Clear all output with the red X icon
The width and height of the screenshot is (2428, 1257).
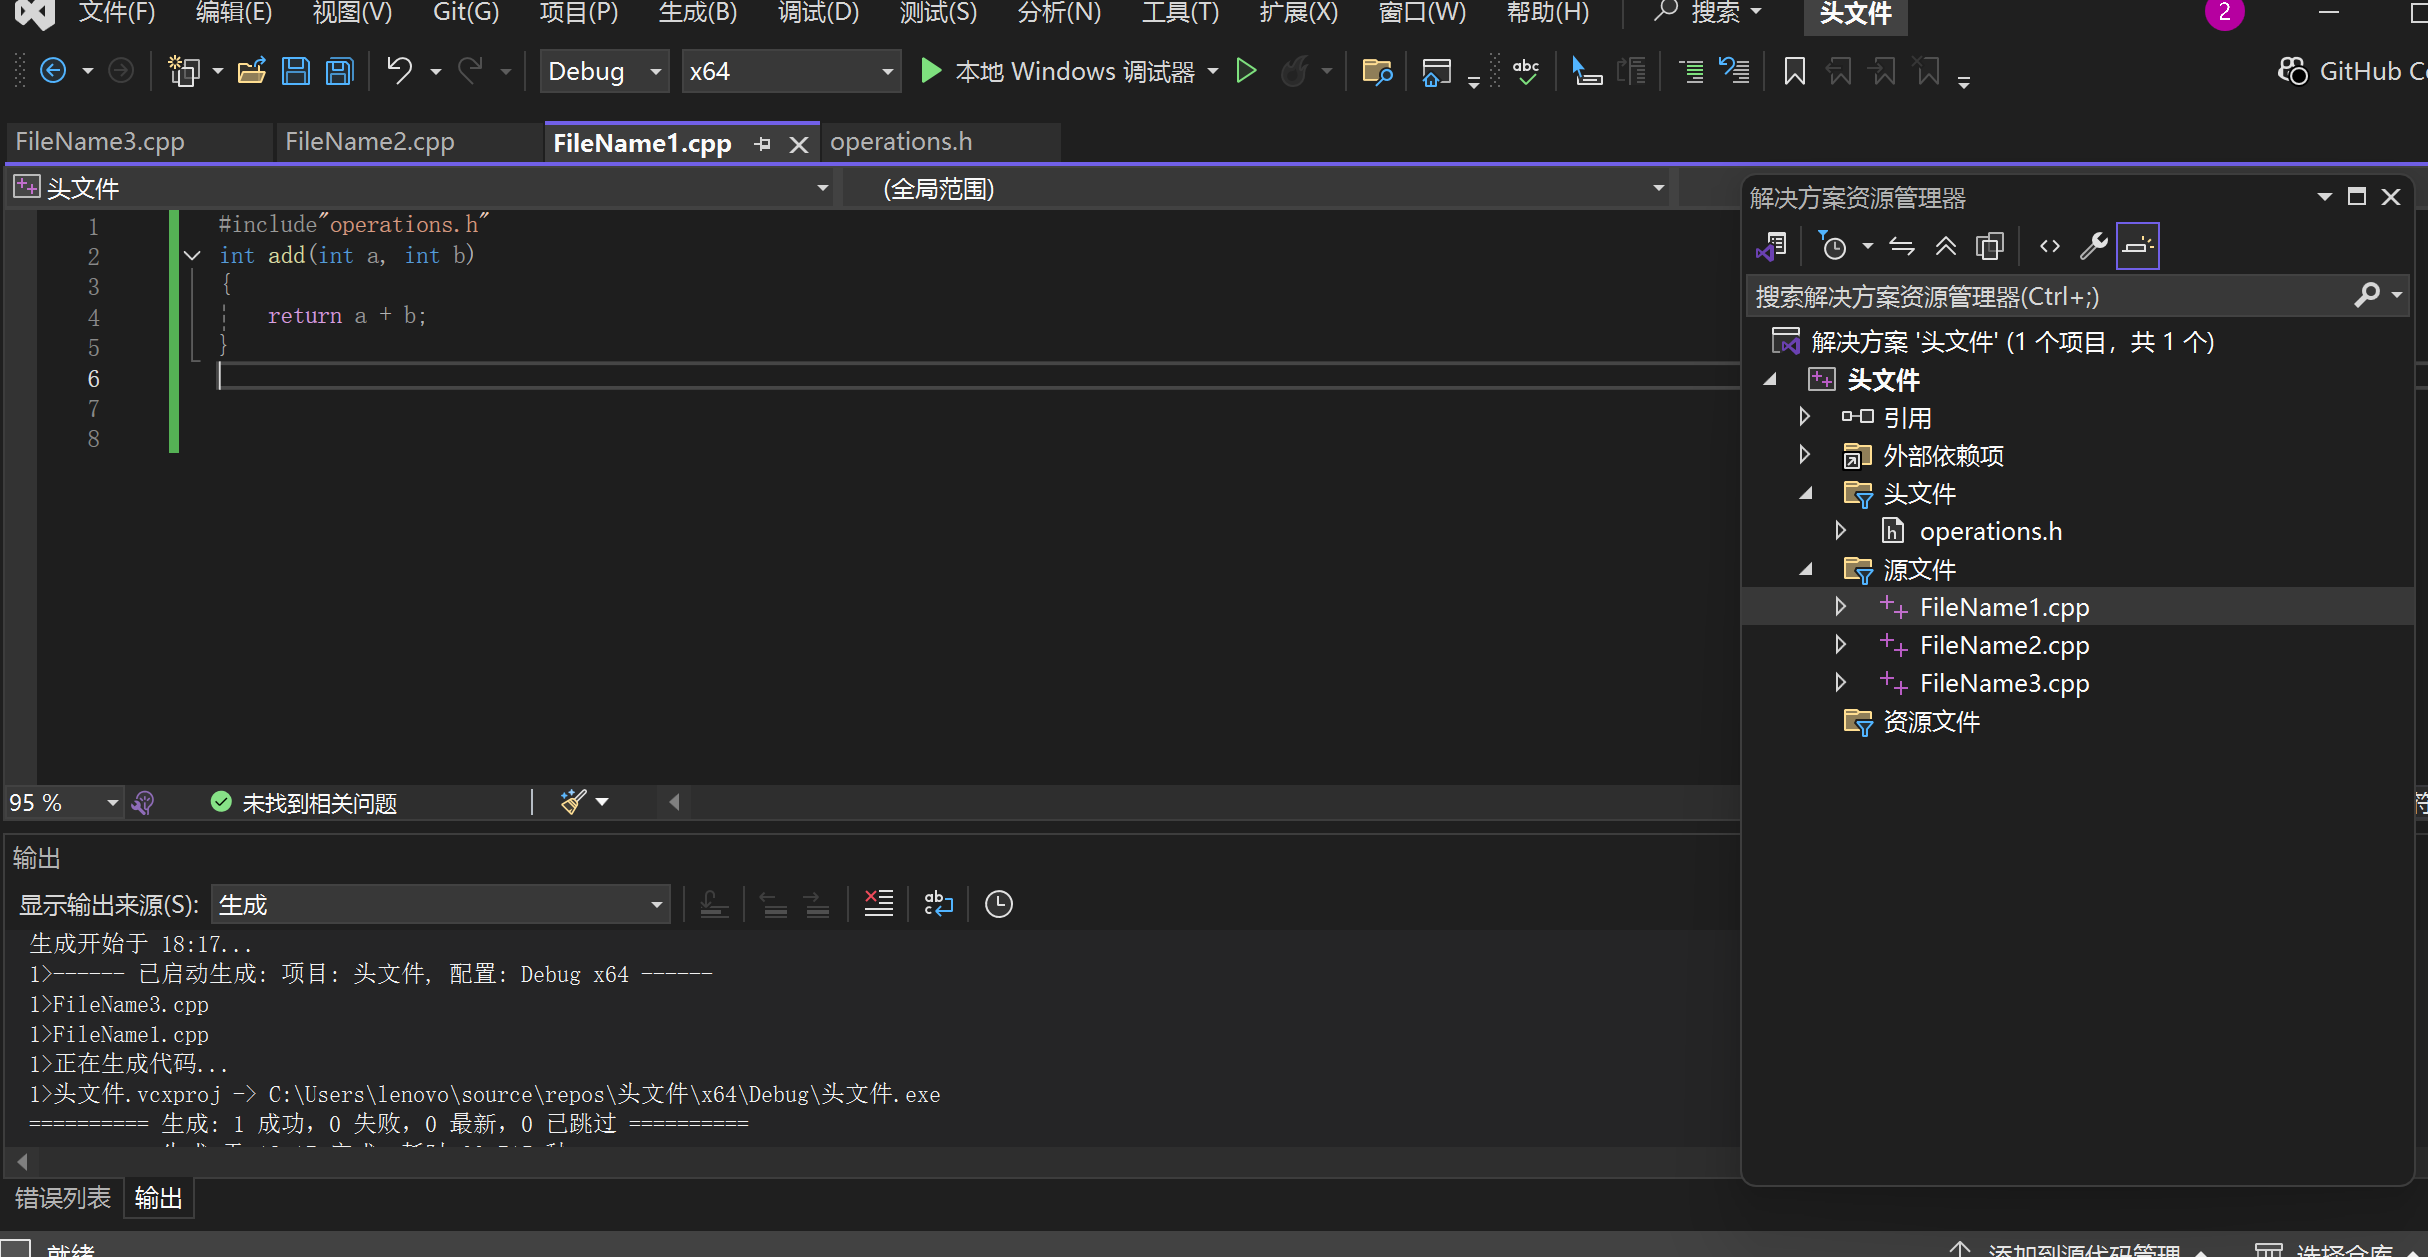pos(878,904)
